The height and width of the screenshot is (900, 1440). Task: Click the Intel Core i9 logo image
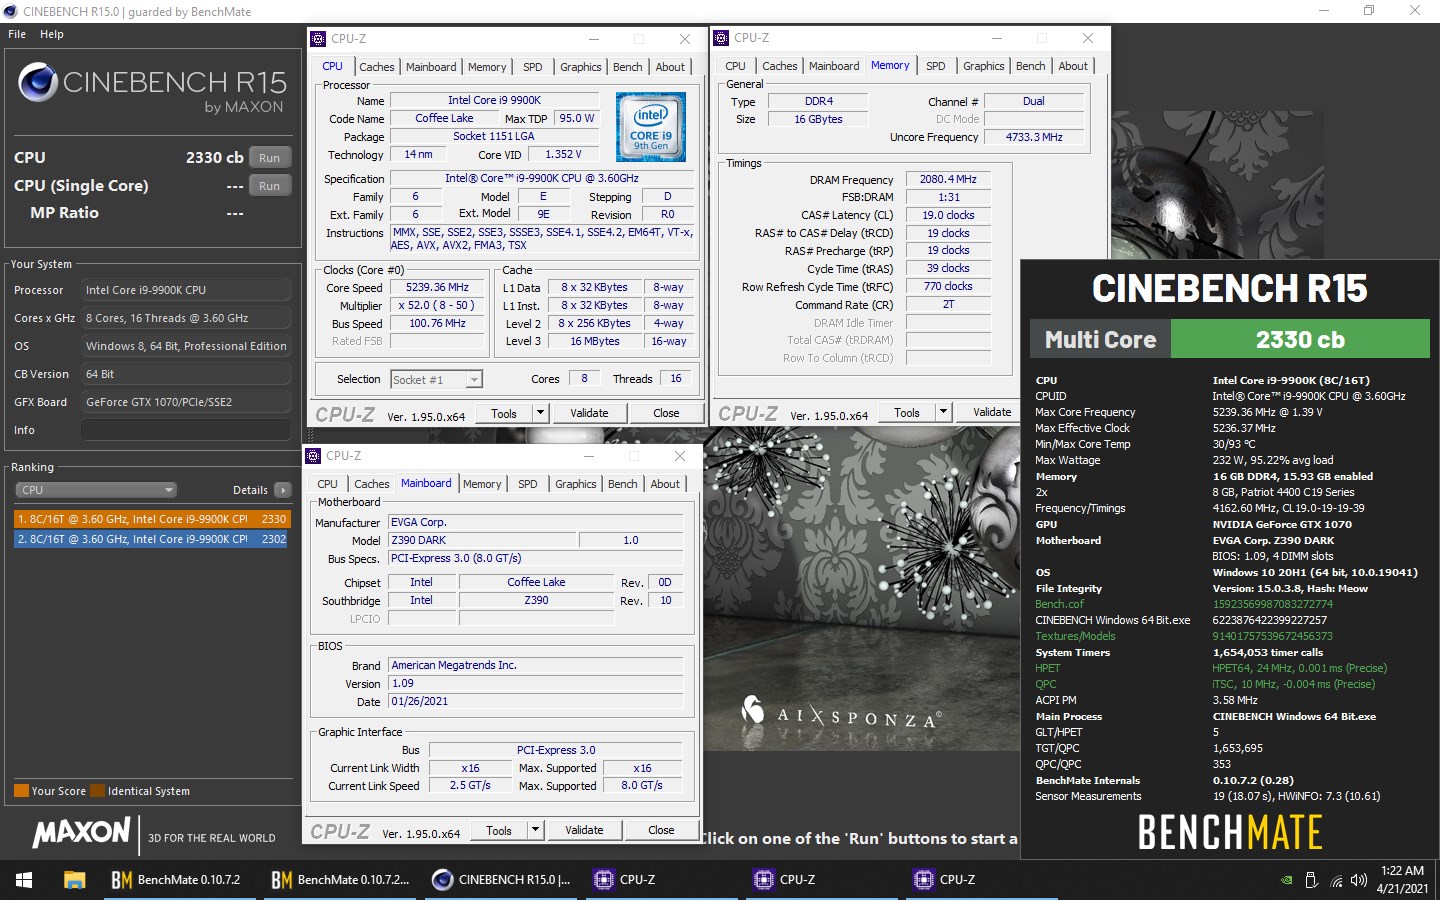tap(651, 127)
